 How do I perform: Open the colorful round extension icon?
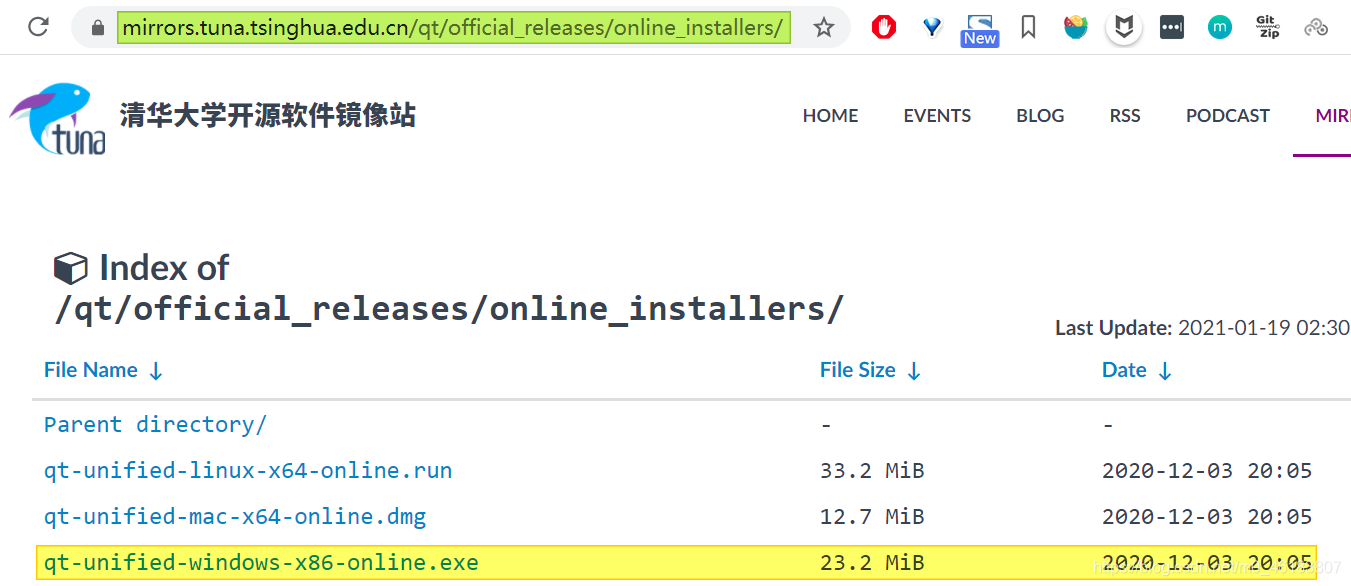coord(1076,27)
